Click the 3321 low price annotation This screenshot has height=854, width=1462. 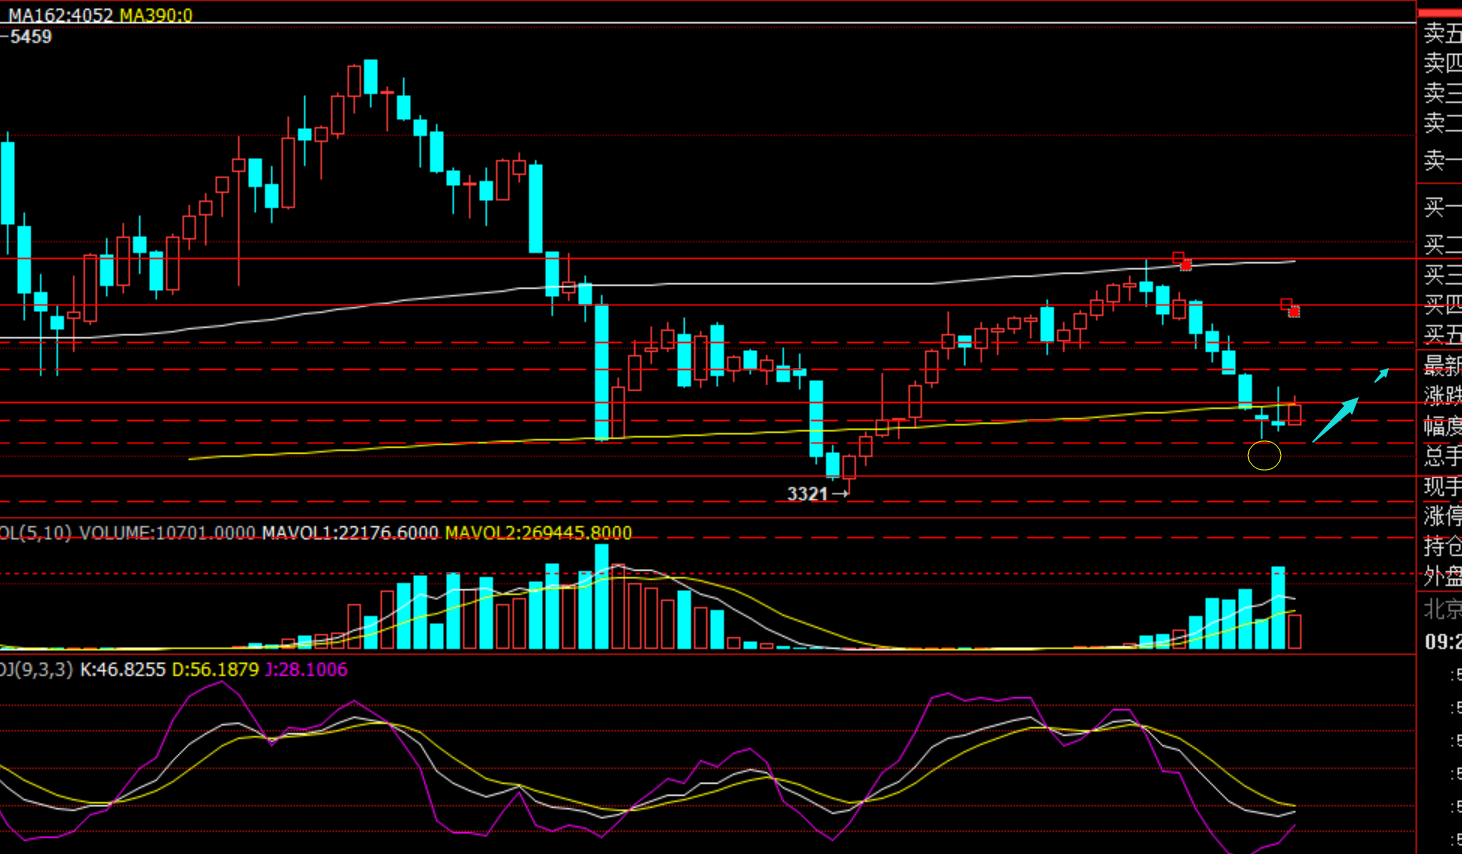[x=807, y=494]
